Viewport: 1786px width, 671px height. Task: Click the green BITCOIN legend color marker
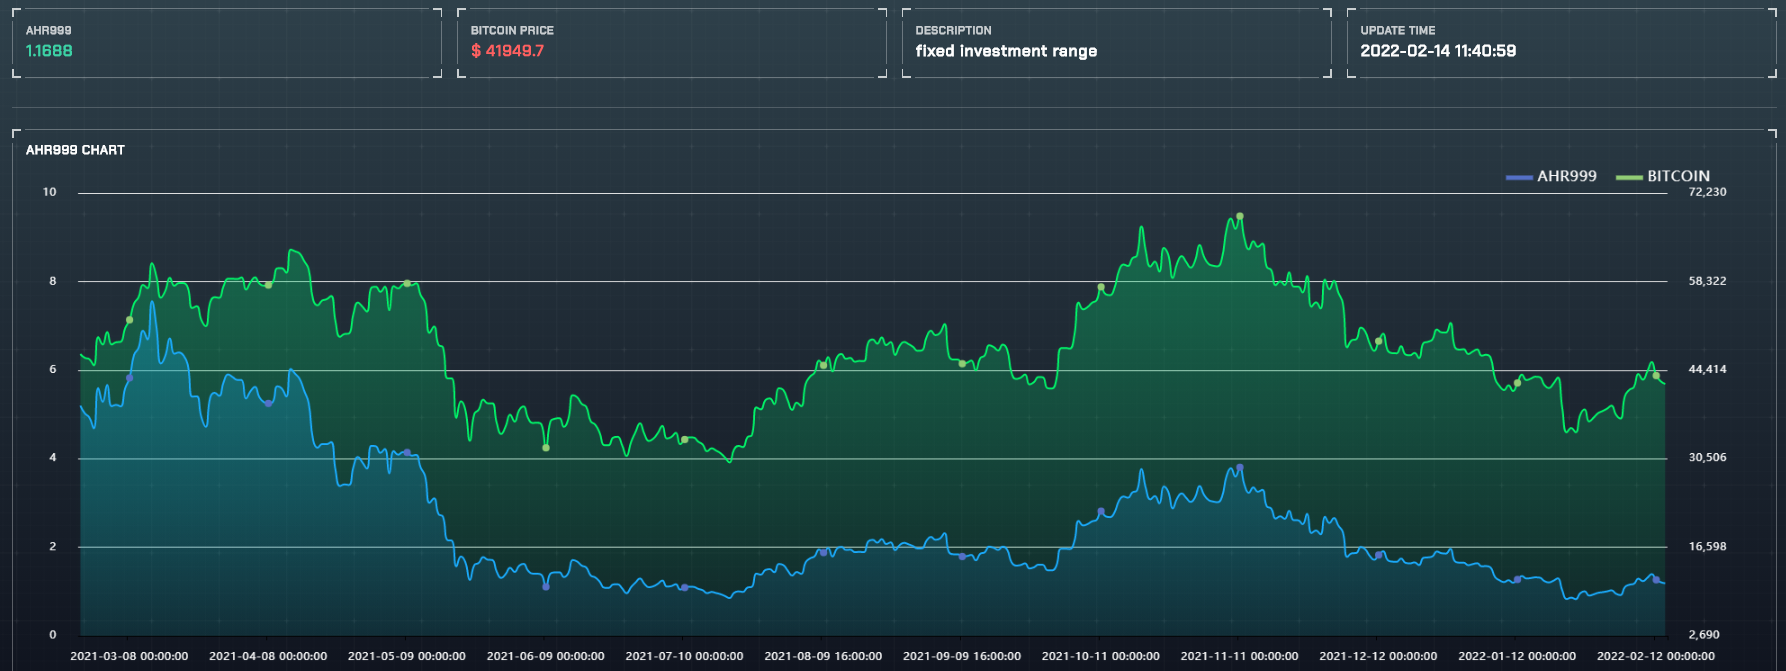tap(1629, 177)
